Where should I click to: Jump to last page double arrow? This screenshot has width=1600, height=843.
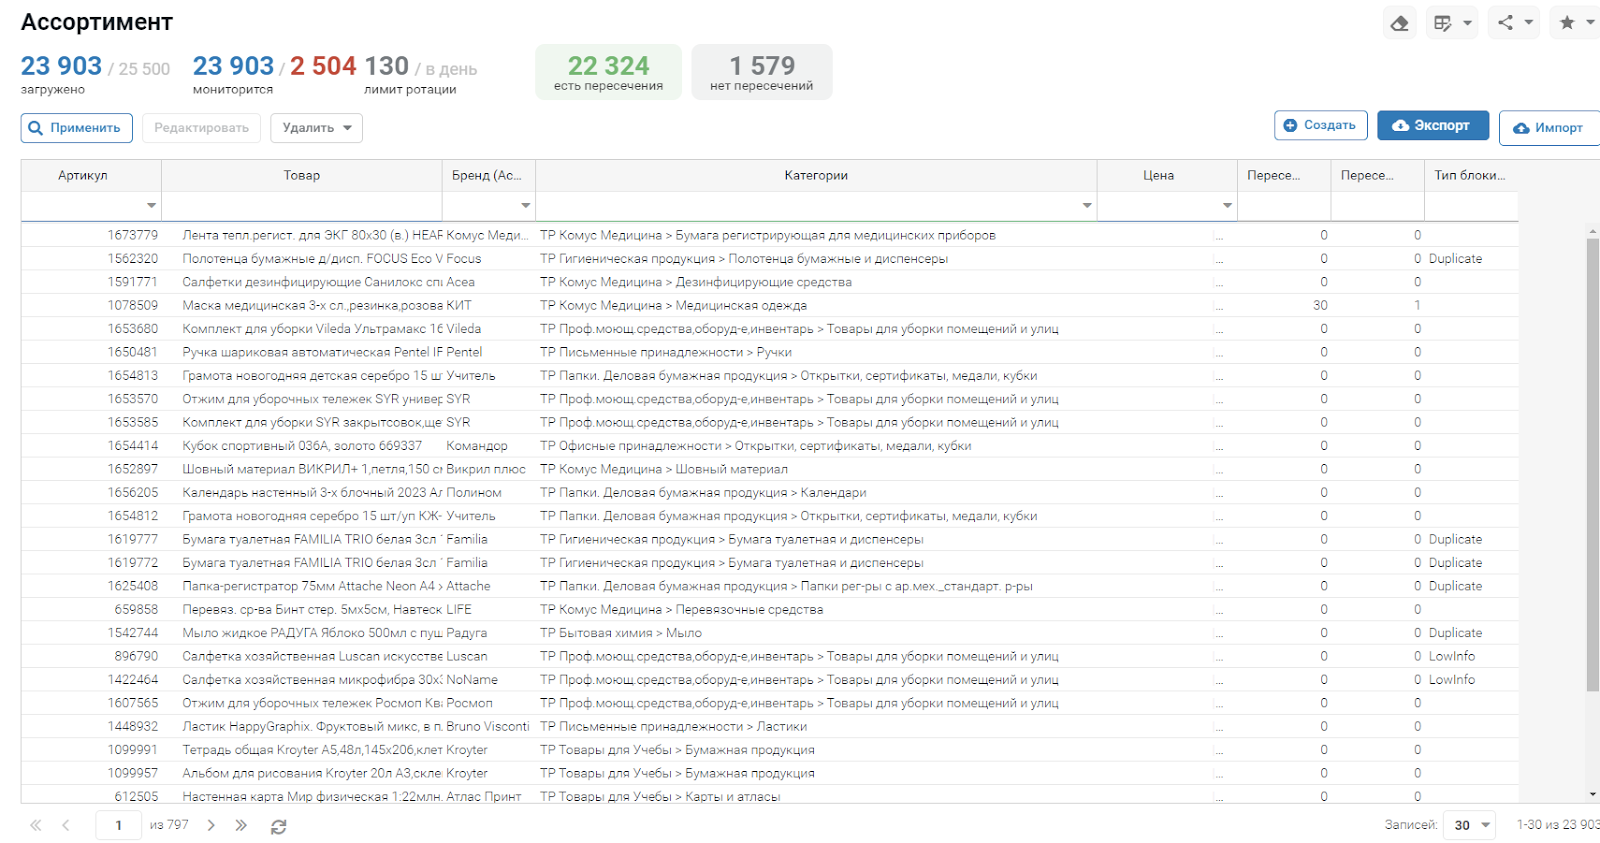241,825
